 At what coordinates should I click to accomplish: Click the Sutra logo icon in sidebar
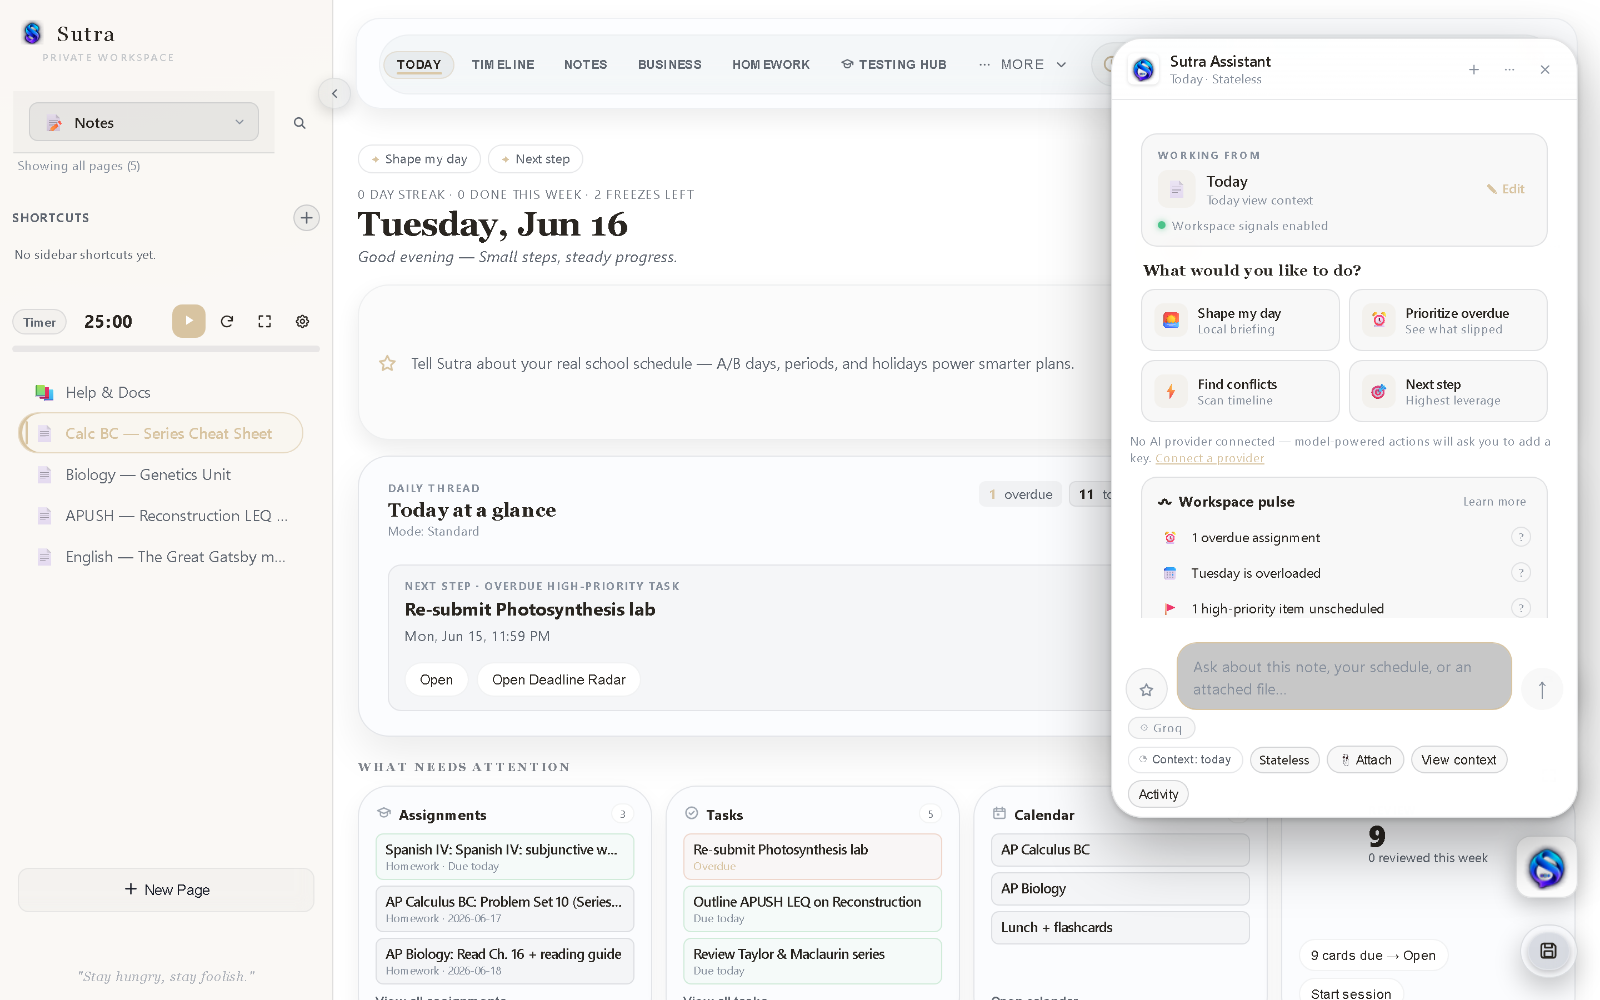(x=32, y=33)
